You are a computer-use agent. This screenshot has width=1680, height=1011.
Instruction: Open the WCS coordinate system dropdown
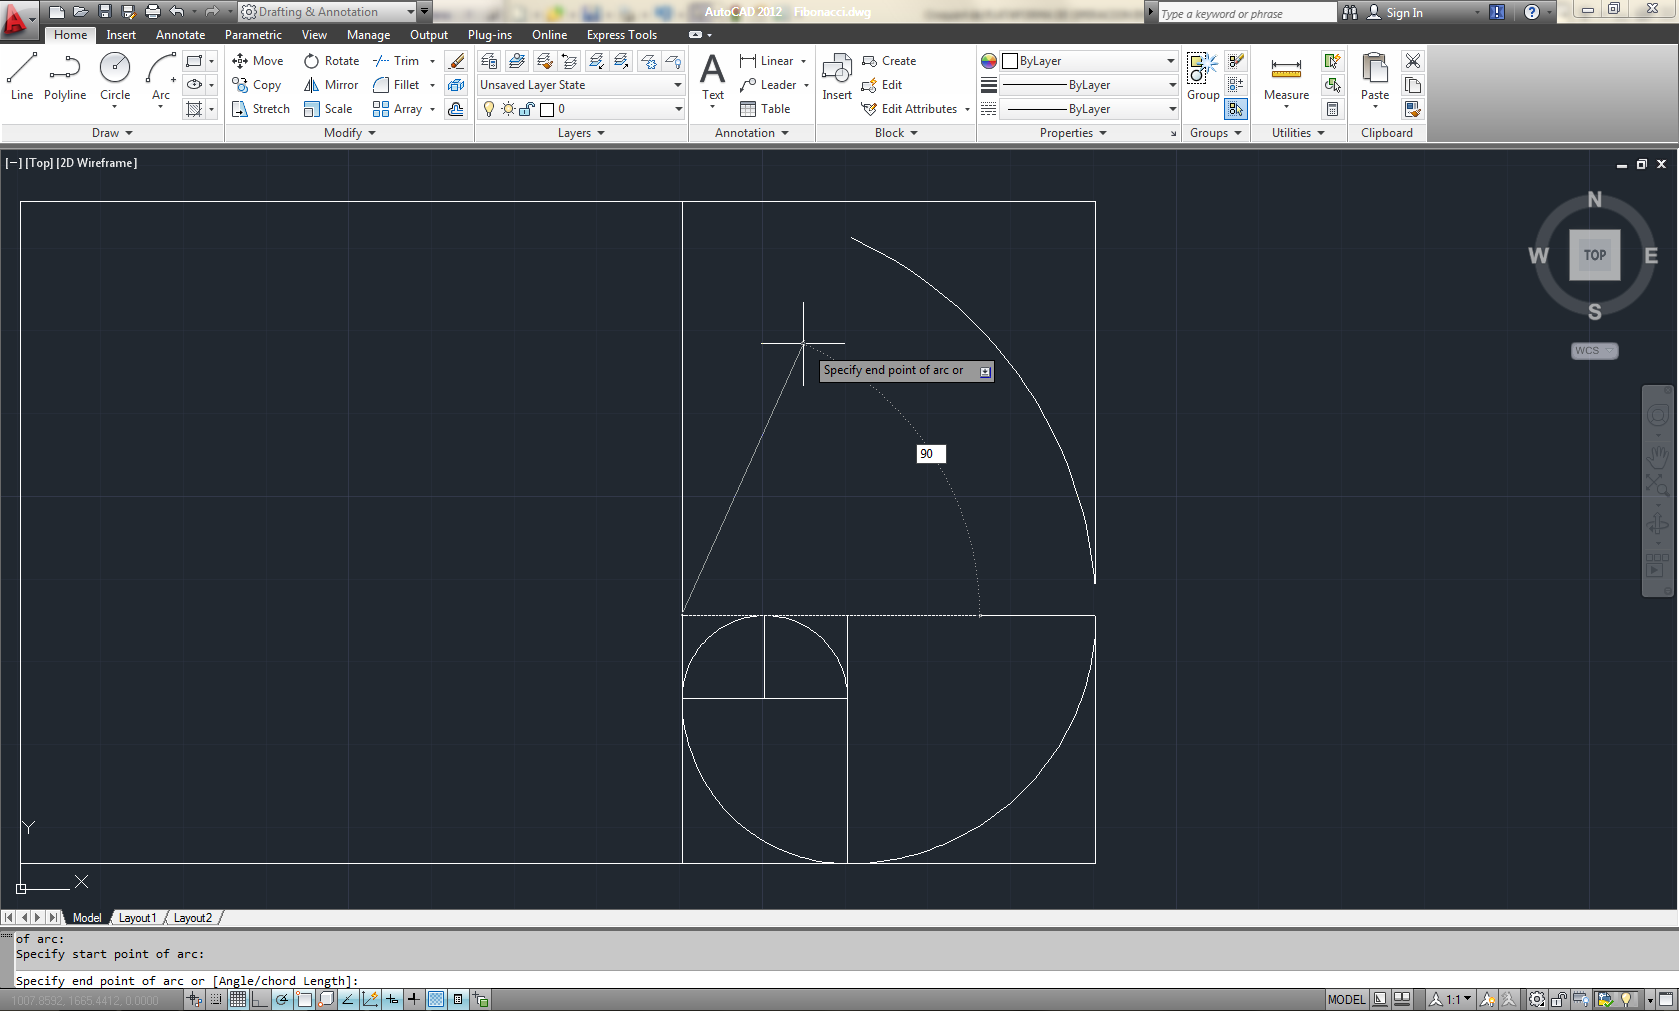pyautogui.click(x=1594, y=351)
